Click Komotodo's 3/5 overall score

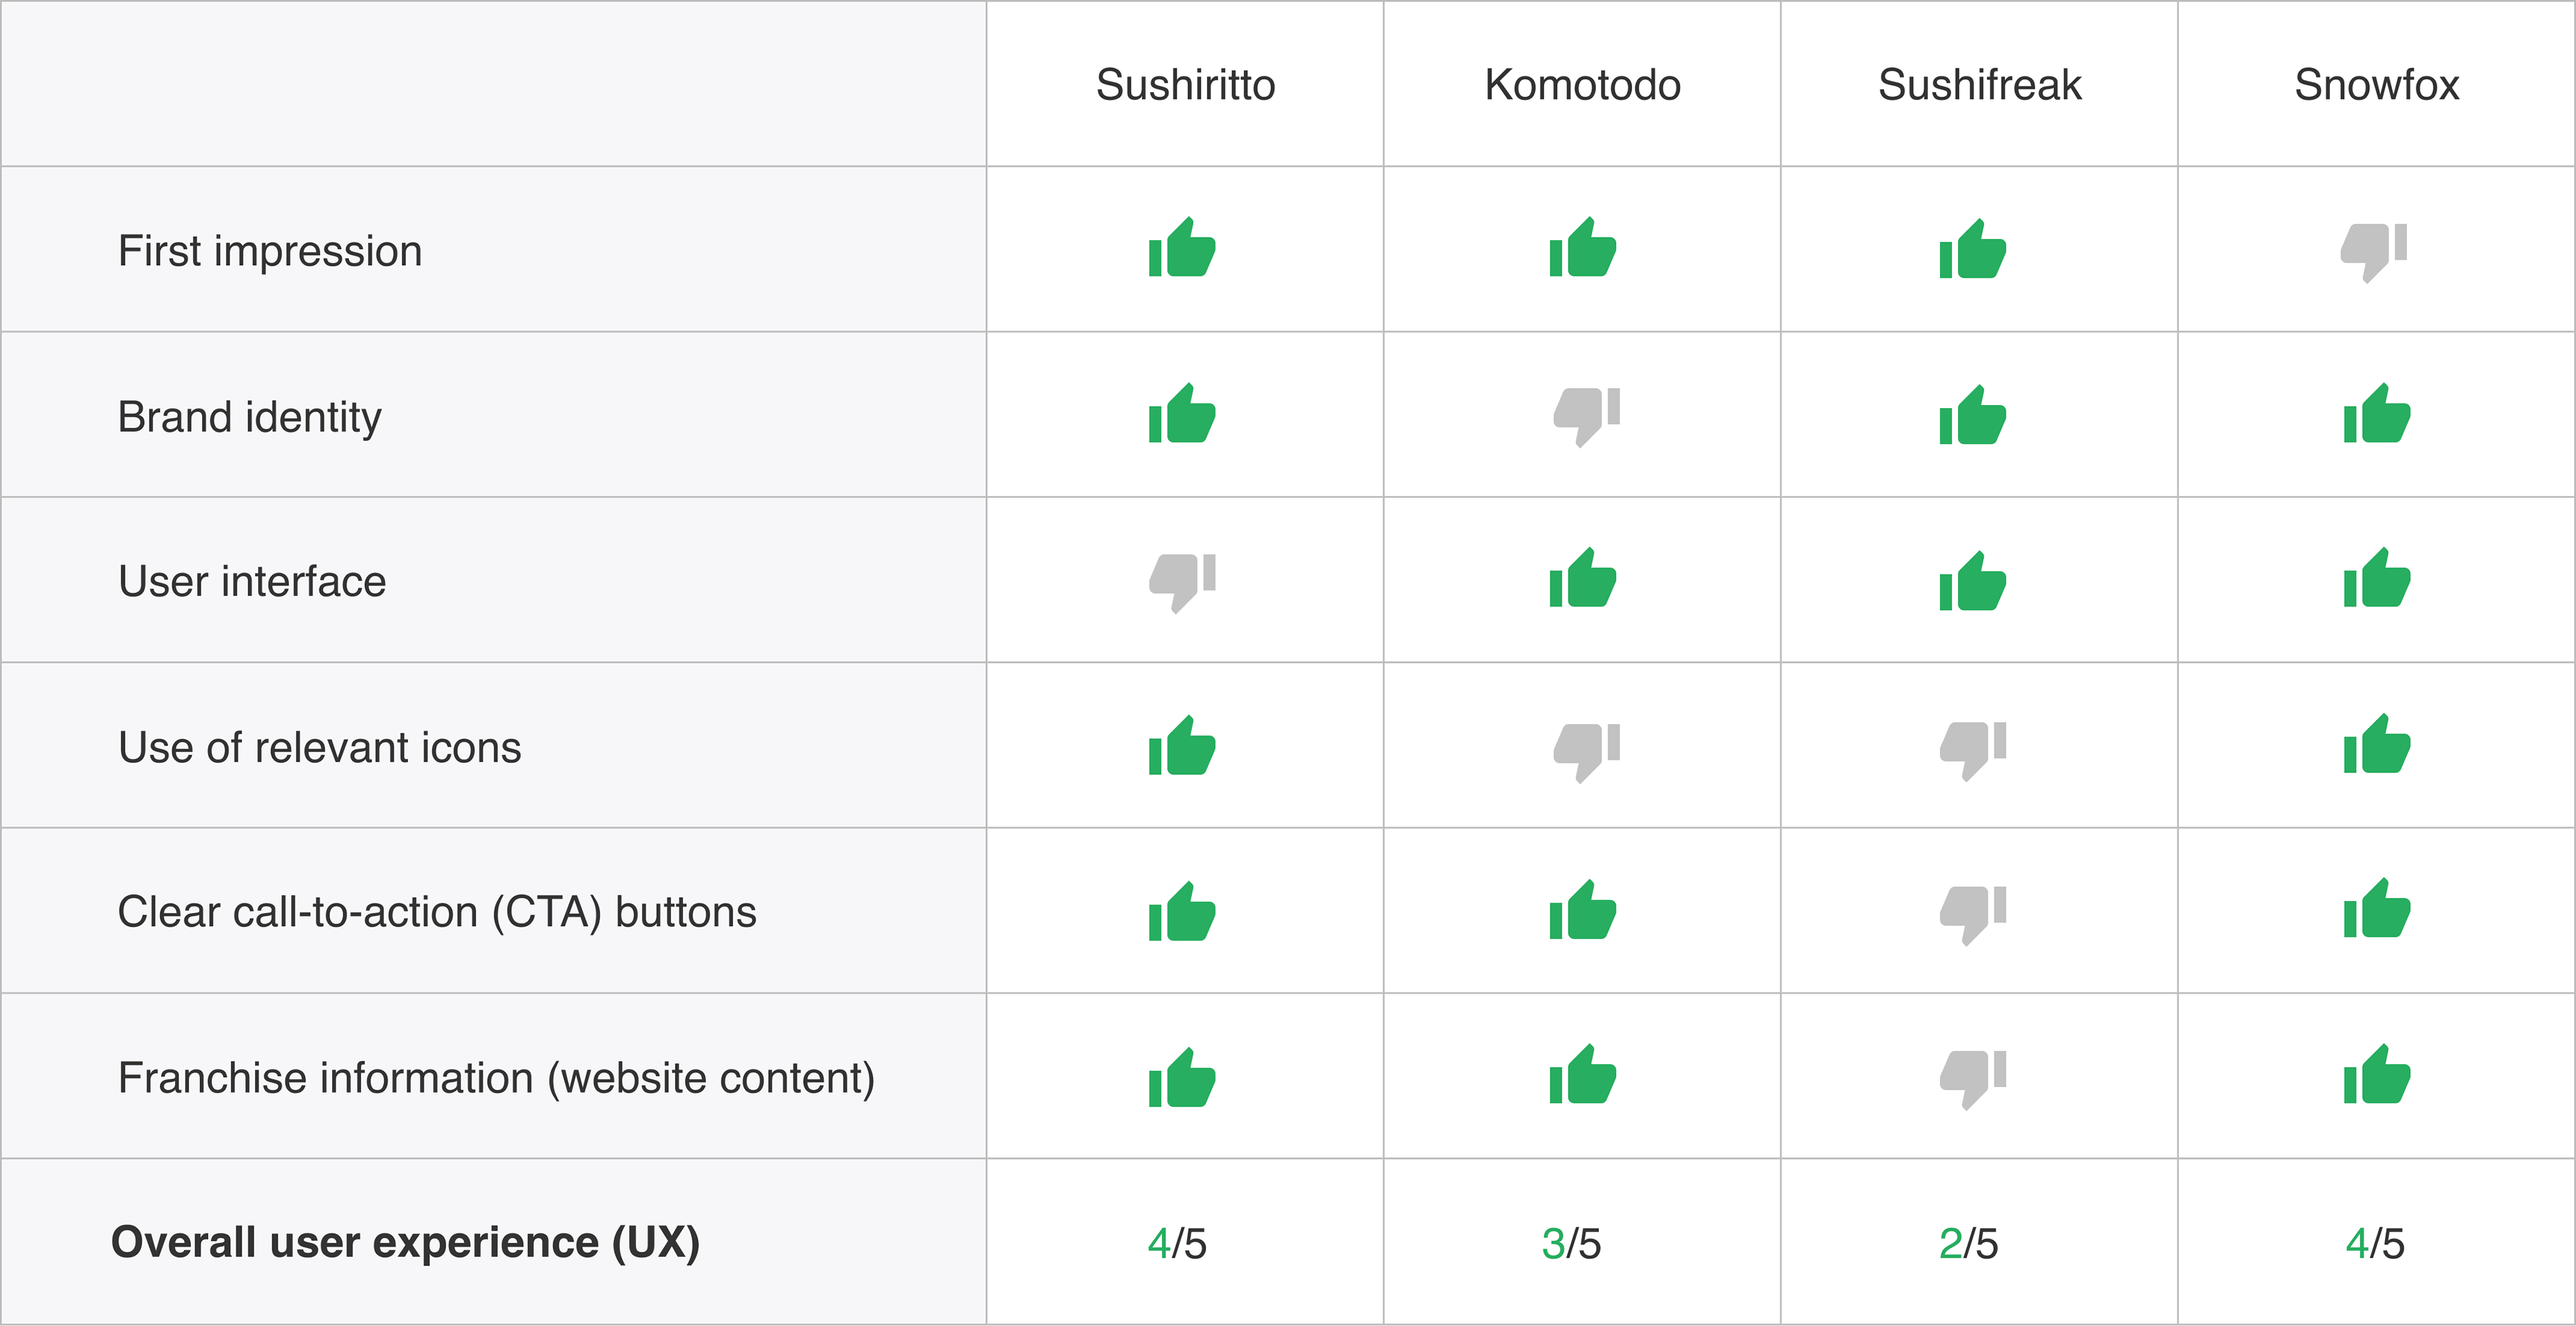[1571, 1244]
